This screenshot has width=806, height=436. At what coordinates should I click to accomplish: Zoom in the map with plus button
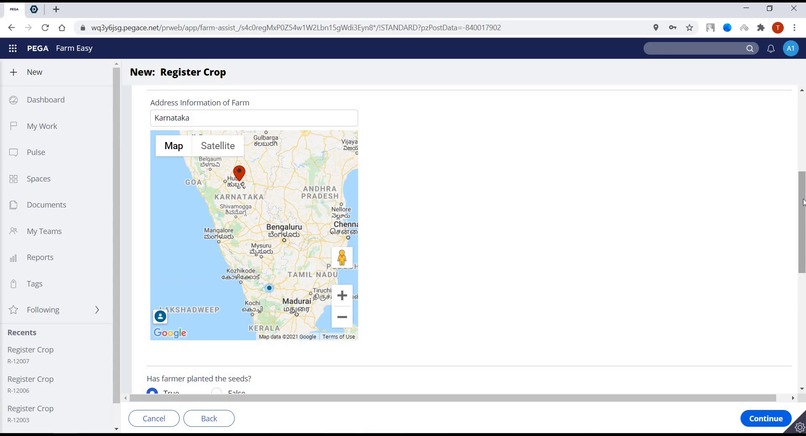342,296
